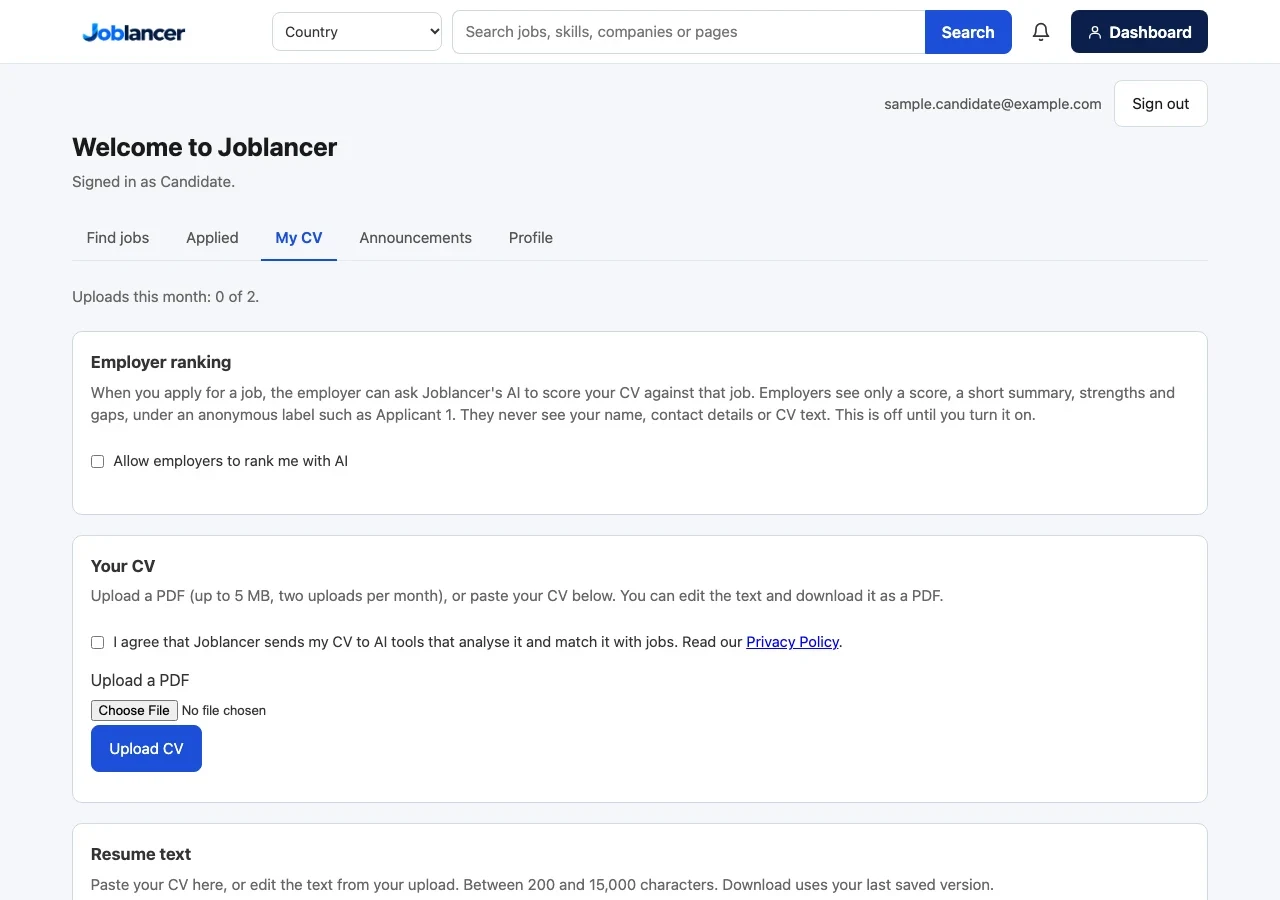
Task: Click the Upload CV button
Action: pyautogui.click(x=146, y=749)
